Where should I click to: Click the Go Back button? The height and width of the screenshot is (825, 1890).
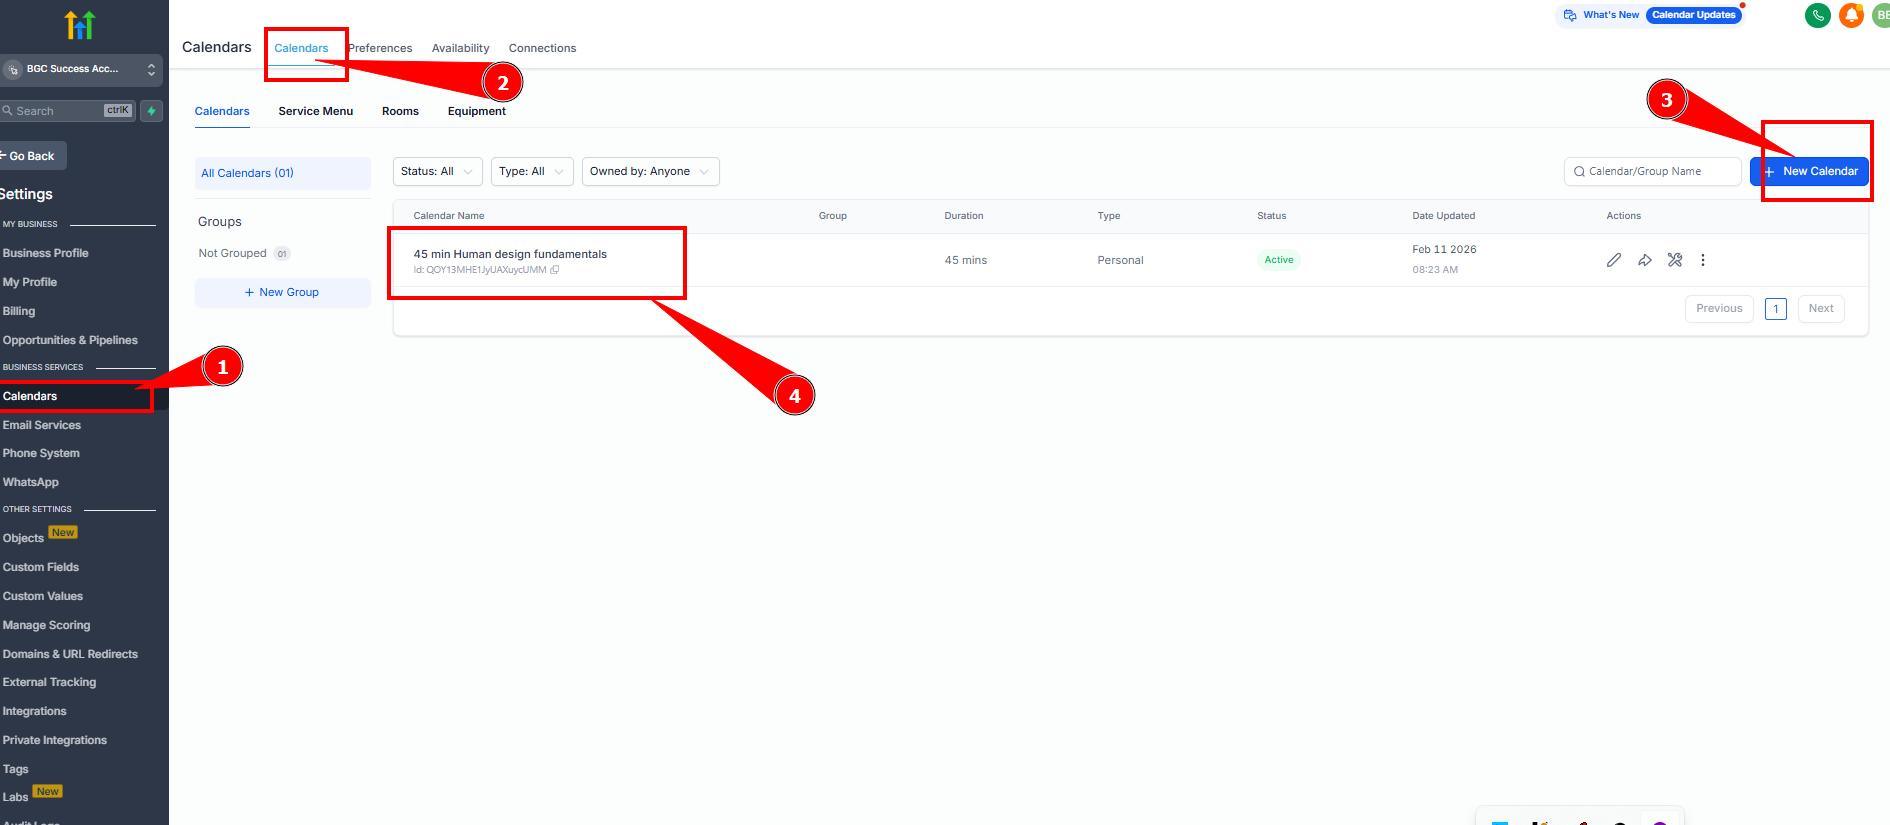[30, 156]
